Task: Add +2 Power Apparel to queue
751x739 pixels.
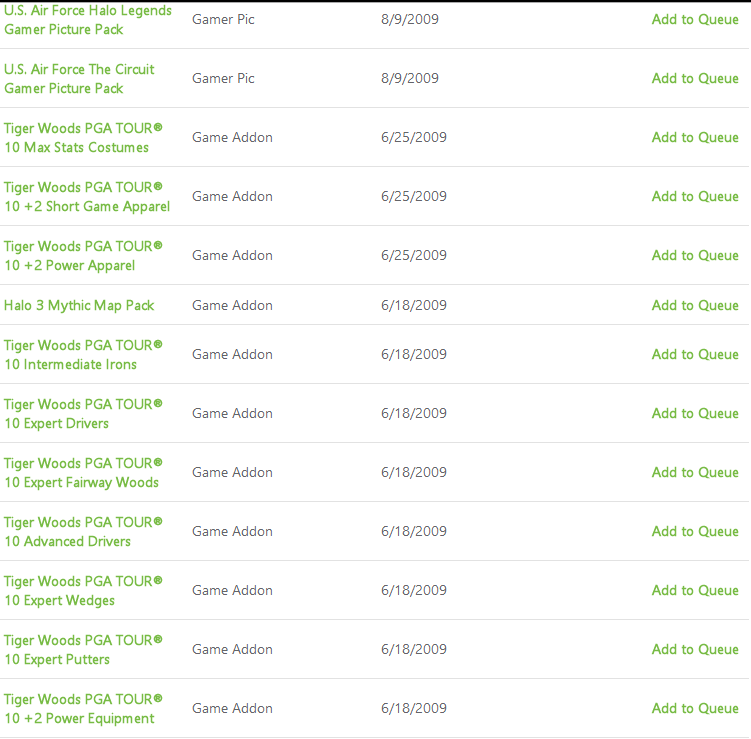Action: (x=695, y=255)
